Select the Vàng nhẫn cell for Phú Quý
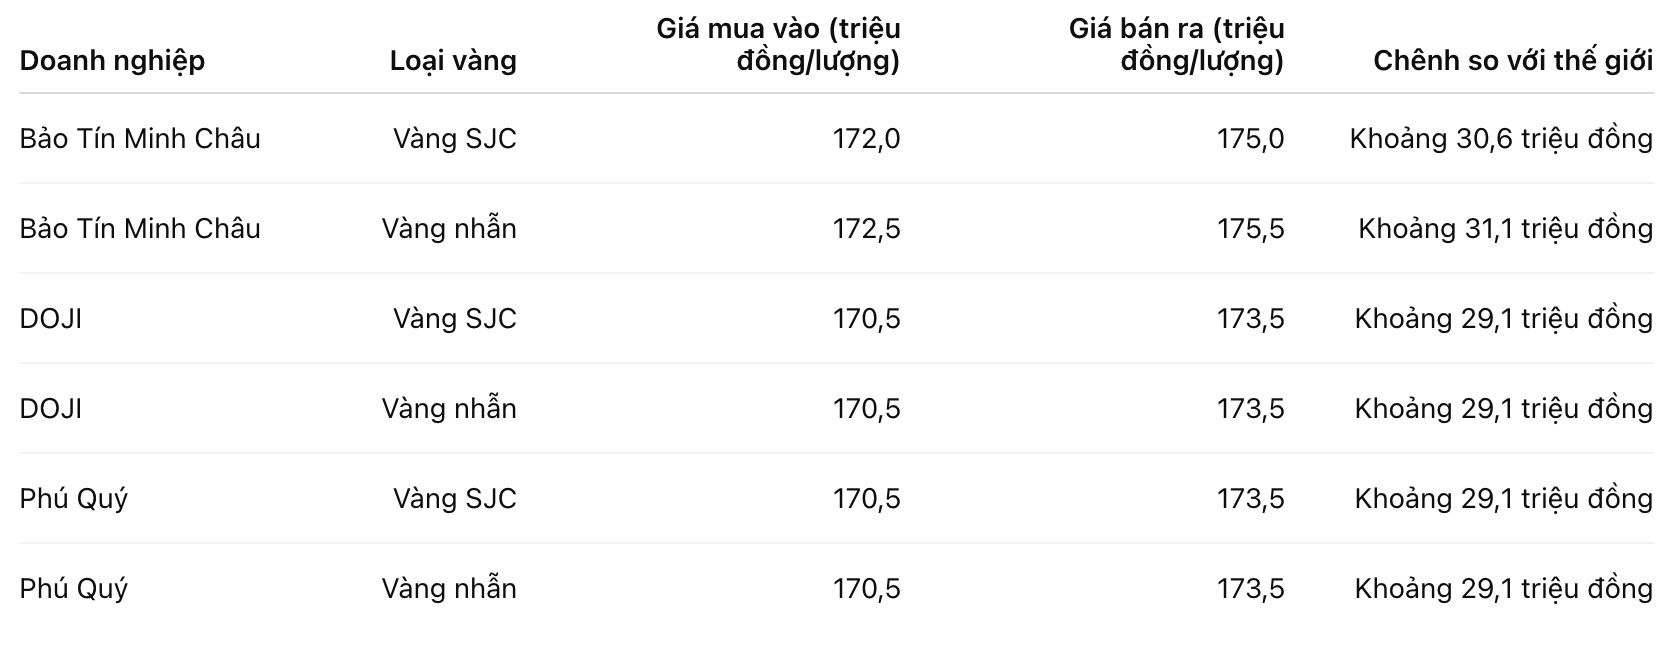The image size is (1678, 648). (449, 589)
